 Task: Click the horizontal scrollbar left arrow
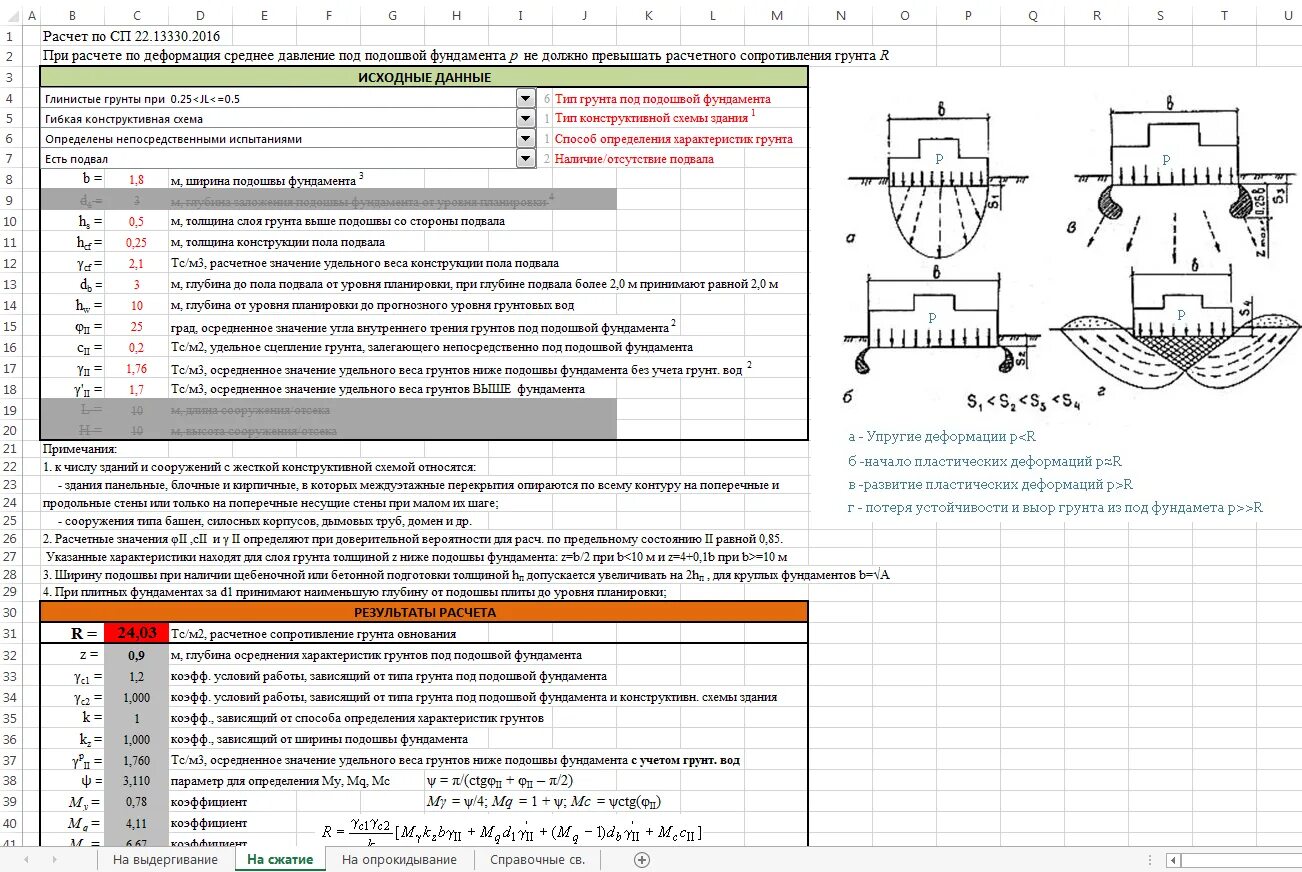click(1174, 860)
